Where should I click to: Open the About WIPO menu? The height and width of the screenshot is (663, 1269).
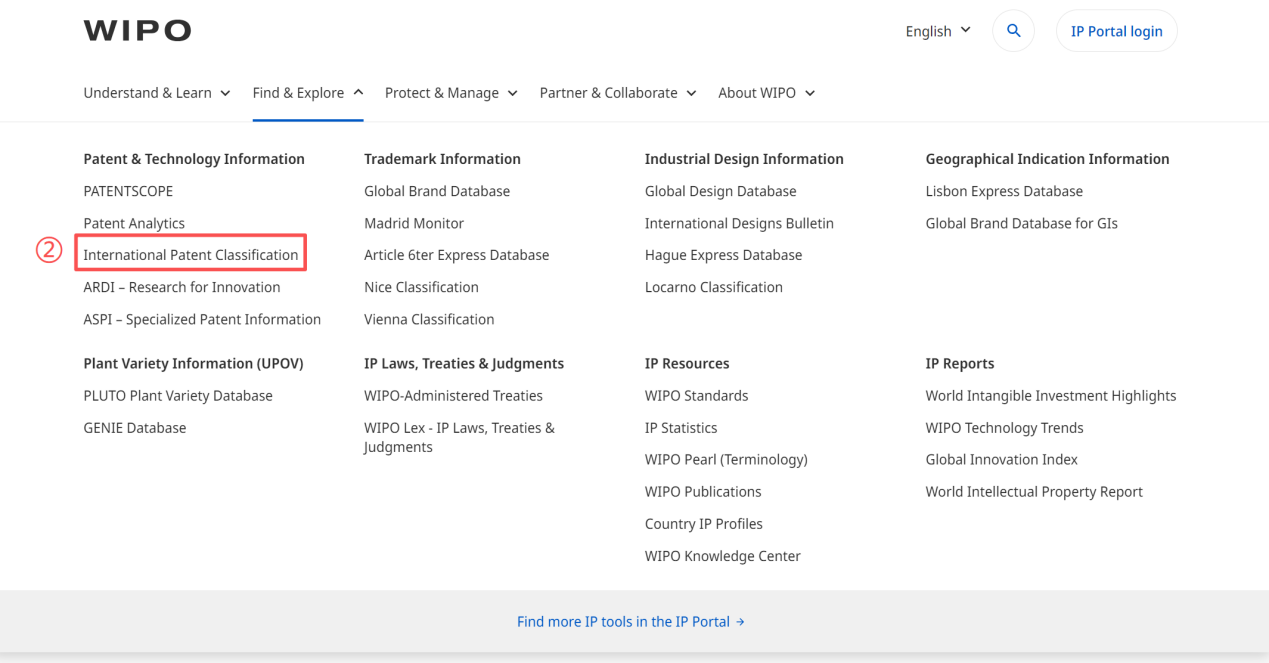(766, 93)
